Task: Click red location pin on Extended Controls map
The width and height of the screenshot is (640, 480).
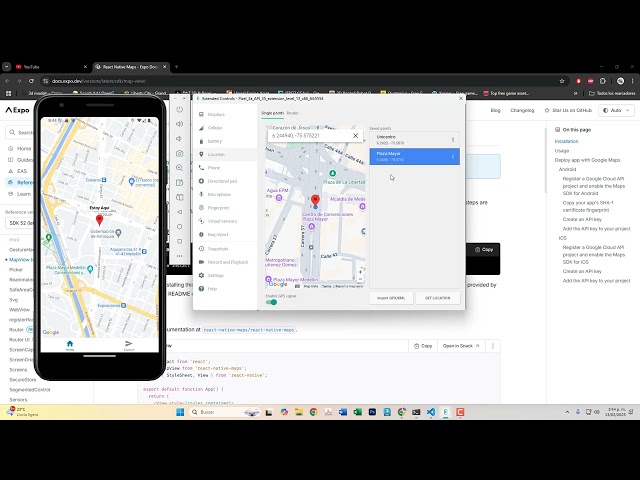Action: (315, 200)
